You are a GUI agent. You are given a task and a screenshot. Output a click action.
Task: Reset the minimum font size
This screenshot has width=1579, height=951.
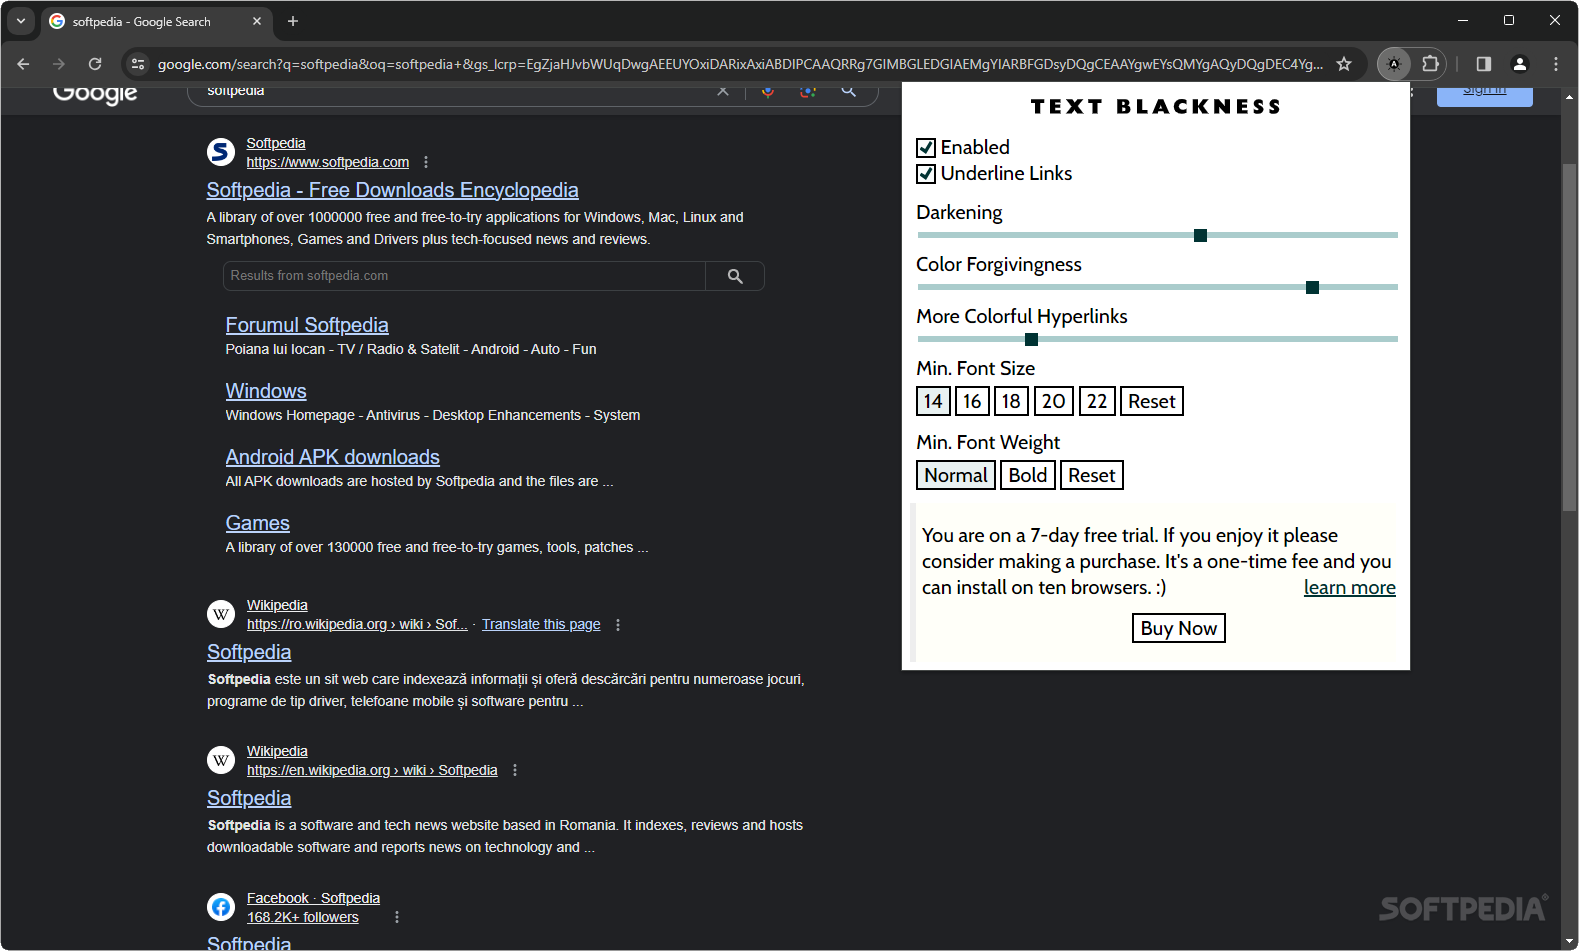1152,401
